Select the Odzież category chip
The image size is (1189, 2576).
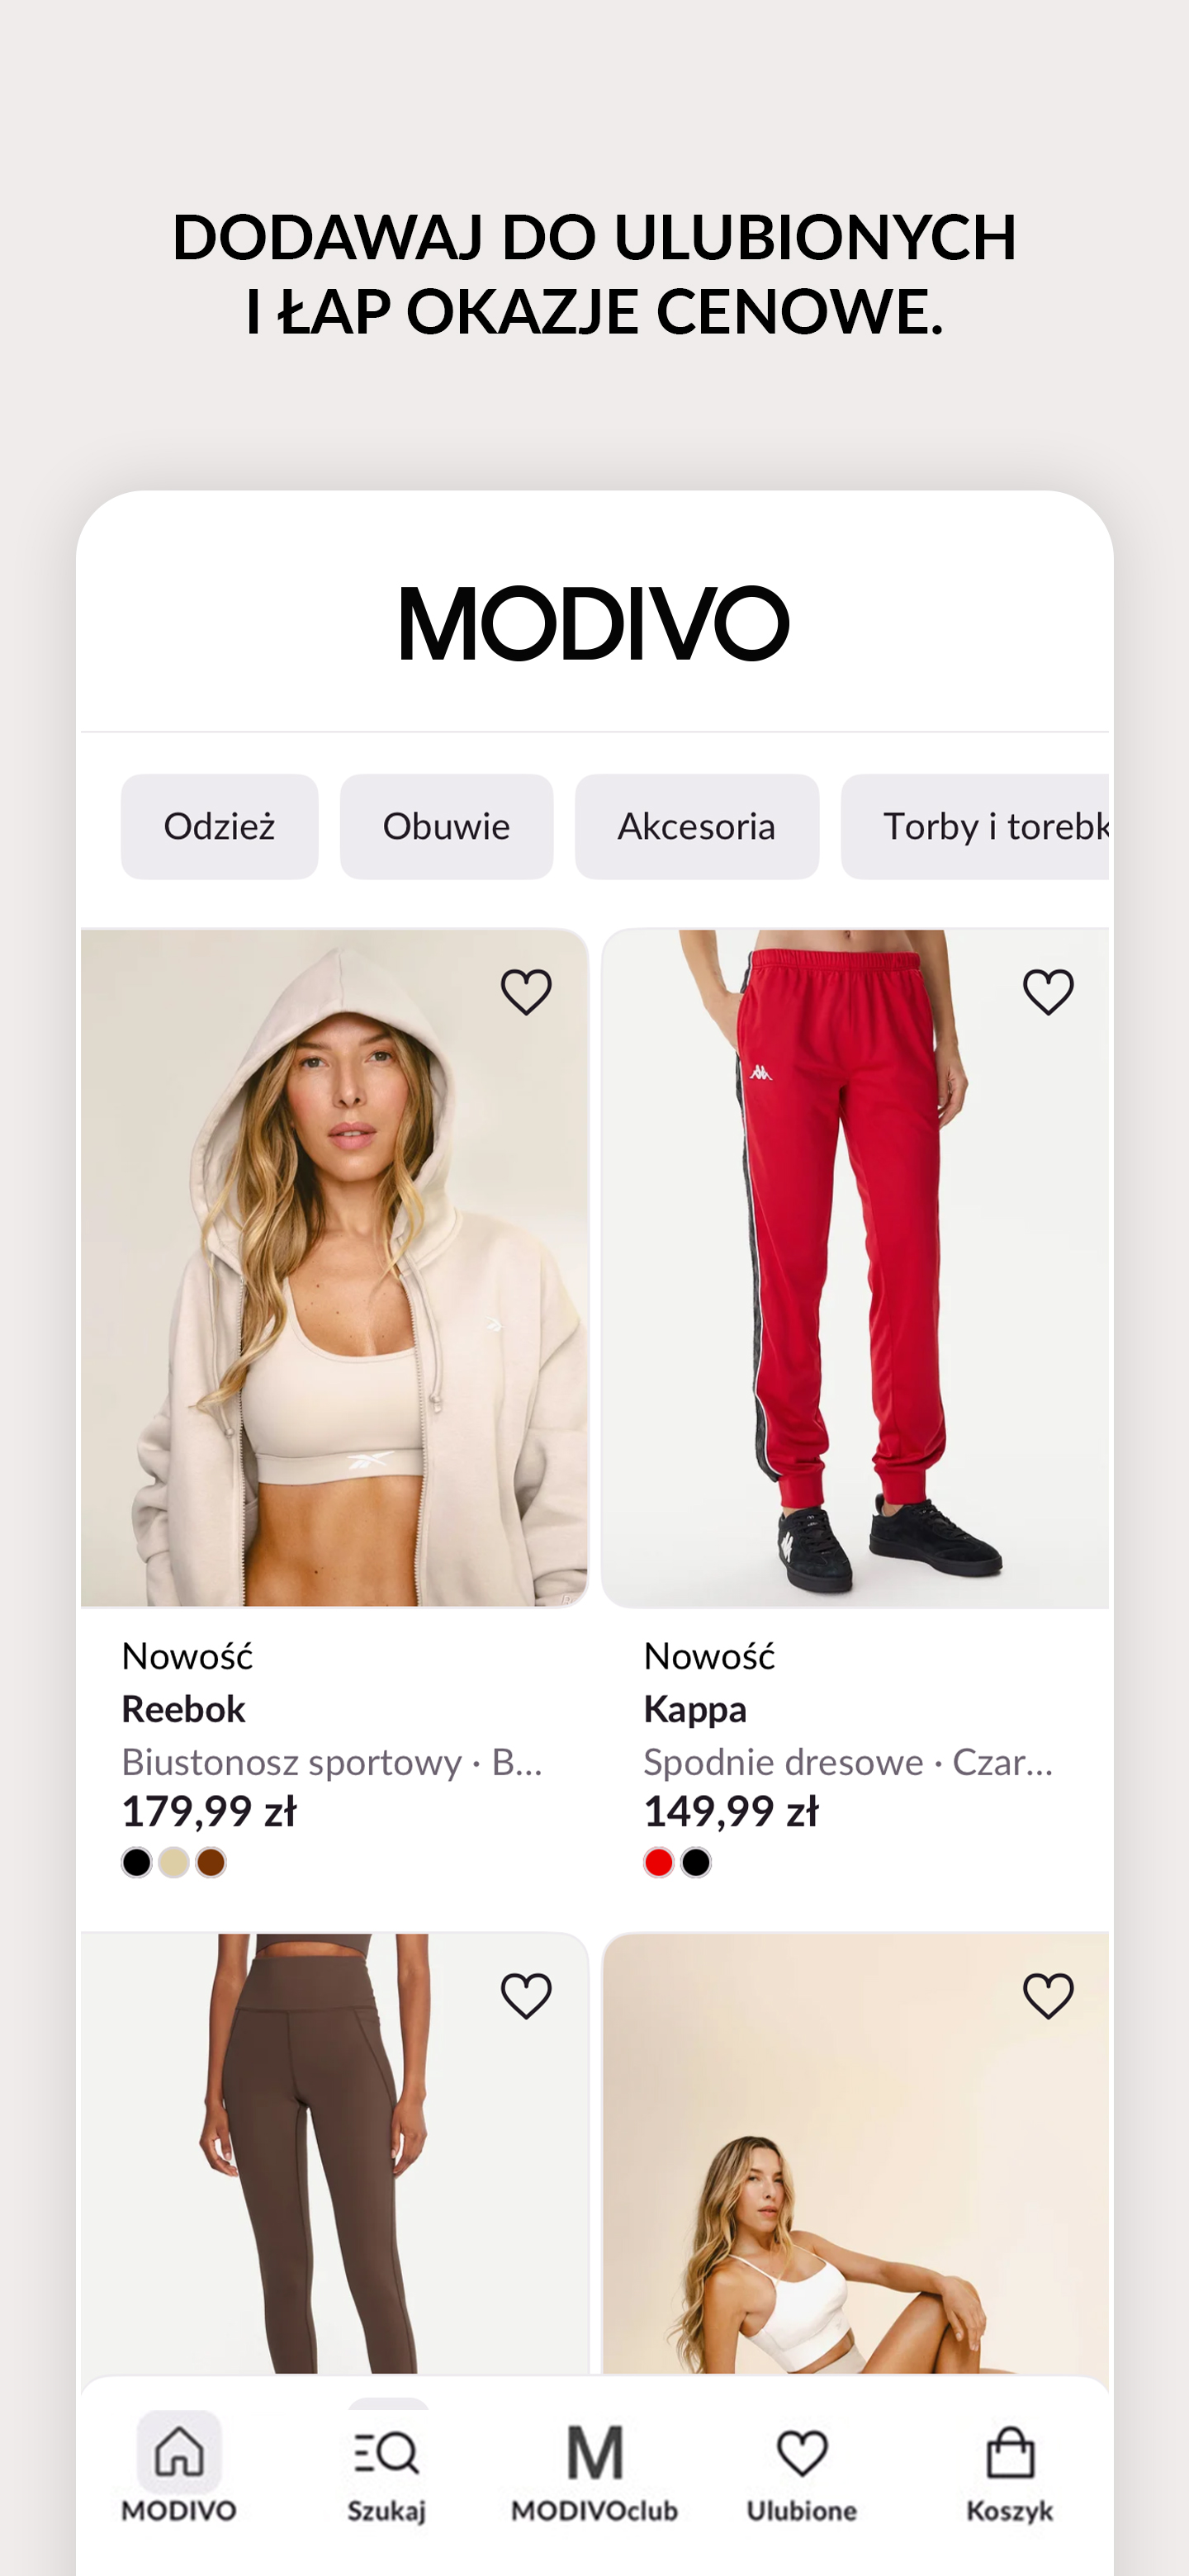click(219, 827)
